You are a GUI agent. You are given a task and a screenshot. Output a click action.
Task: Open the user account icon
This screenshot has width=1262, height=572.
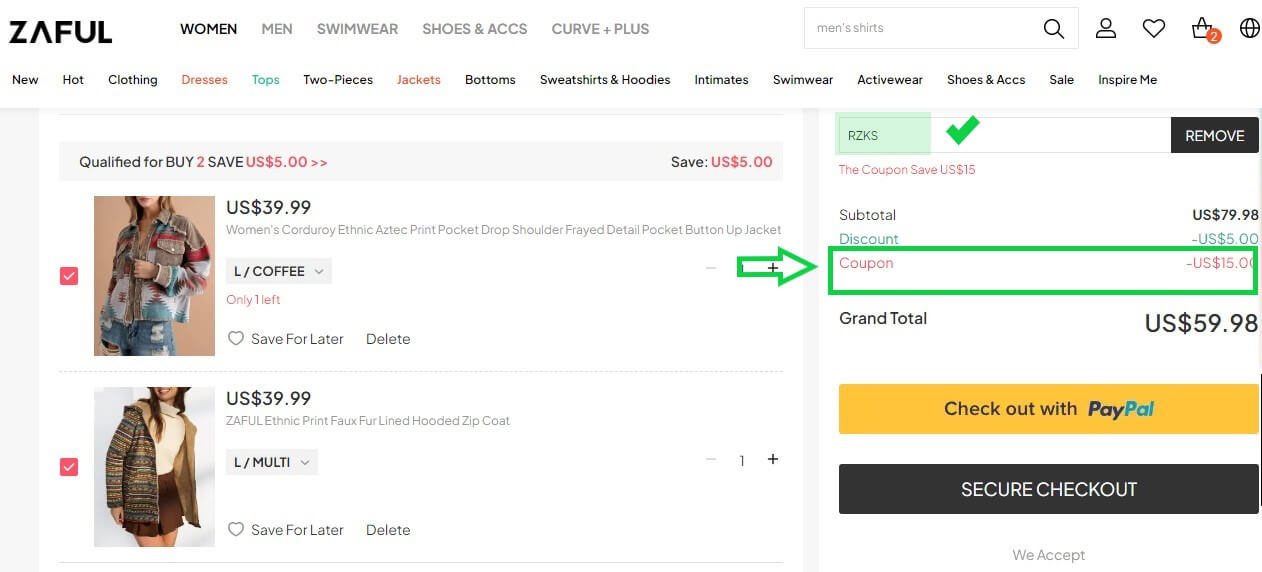coord(1105,29)
